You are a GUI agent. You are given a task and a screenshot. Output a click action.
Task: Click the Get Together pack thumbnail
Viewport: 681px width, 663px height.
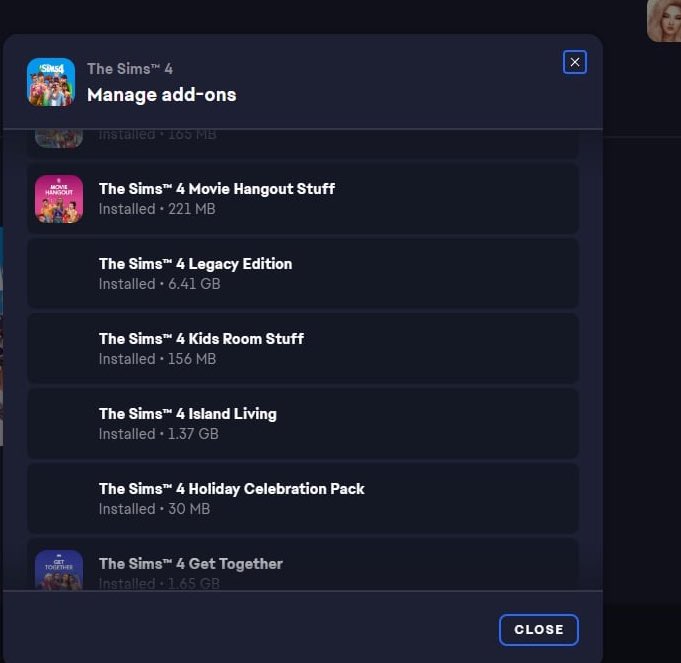coord(59,570)
